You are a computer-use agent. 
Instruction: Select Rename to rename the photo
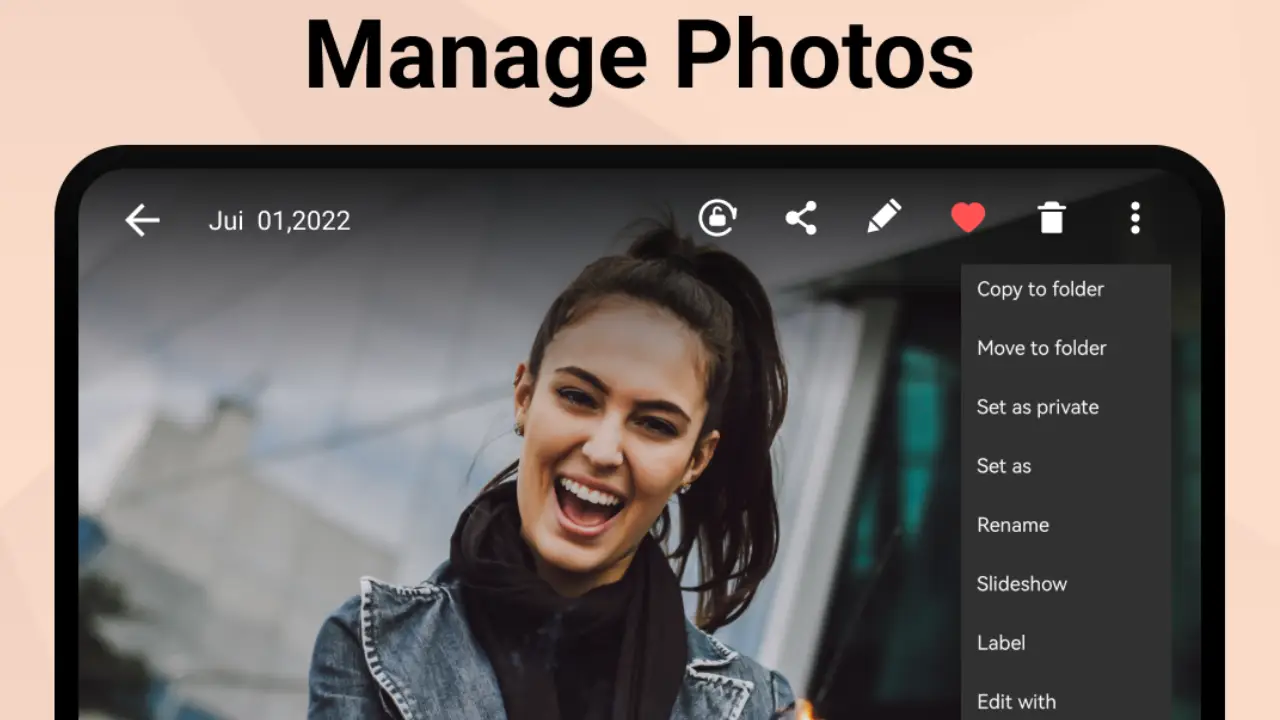[1013, 525]
